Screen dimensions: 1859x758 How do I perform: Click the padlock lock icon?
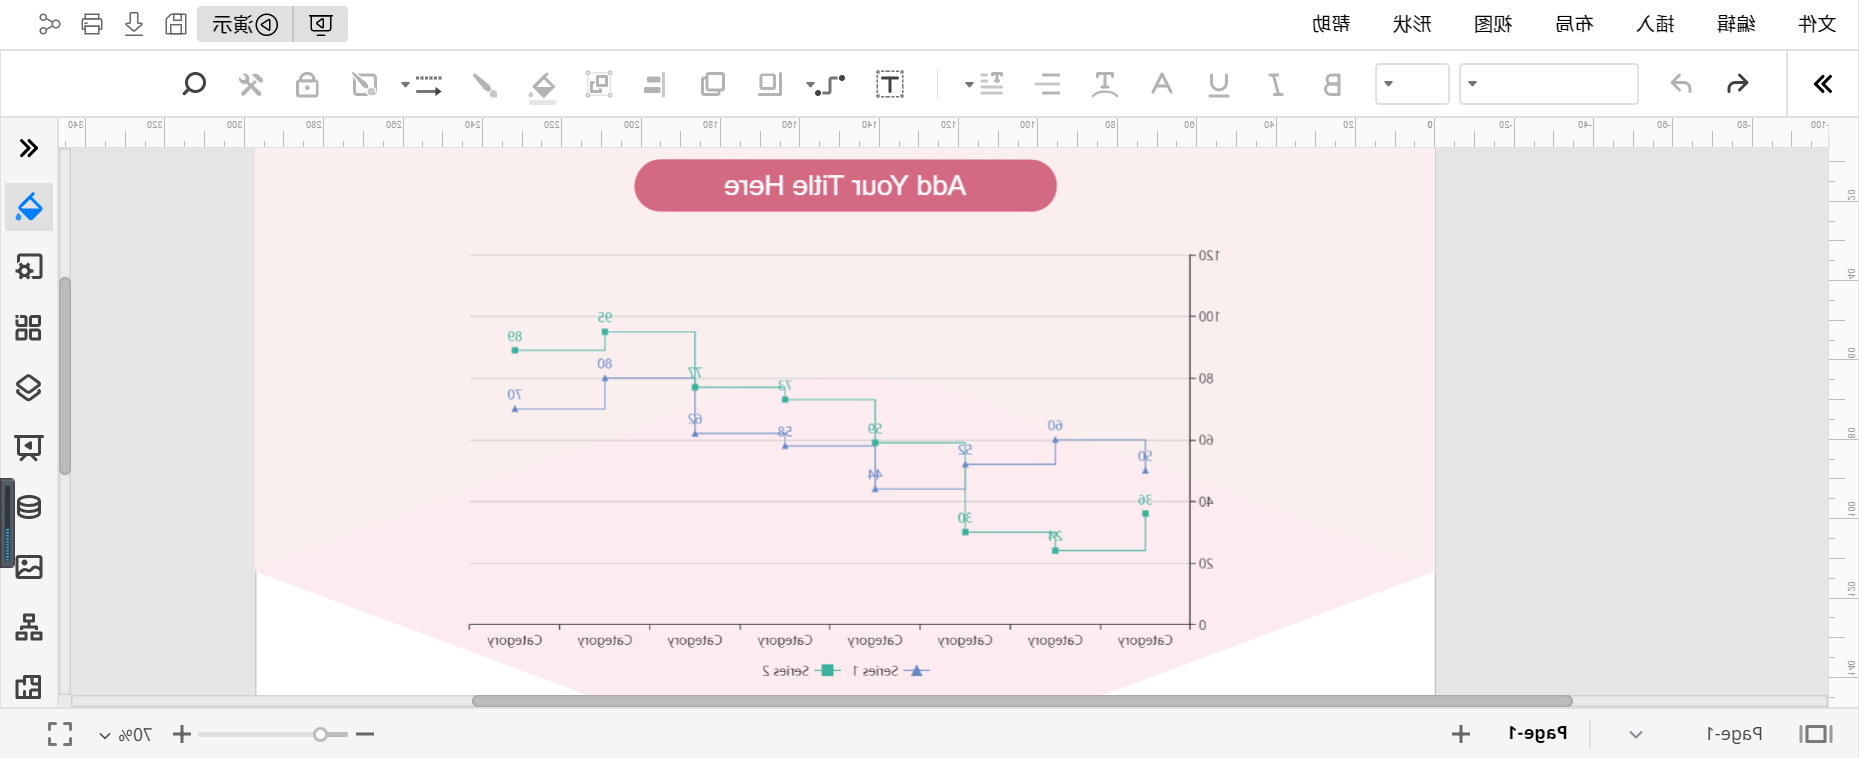pos(307,84)
